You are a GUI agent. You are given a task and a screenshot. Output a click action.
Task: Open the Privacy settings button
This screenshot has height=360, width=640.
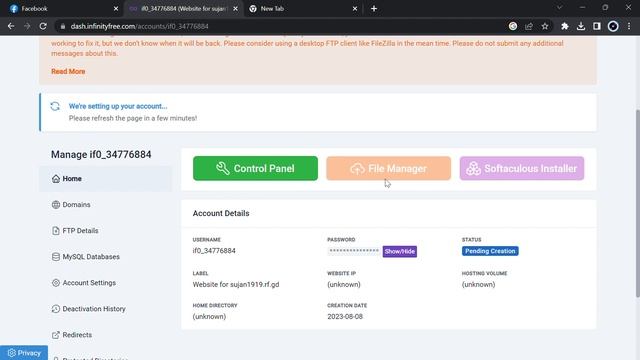pos(24,353)
